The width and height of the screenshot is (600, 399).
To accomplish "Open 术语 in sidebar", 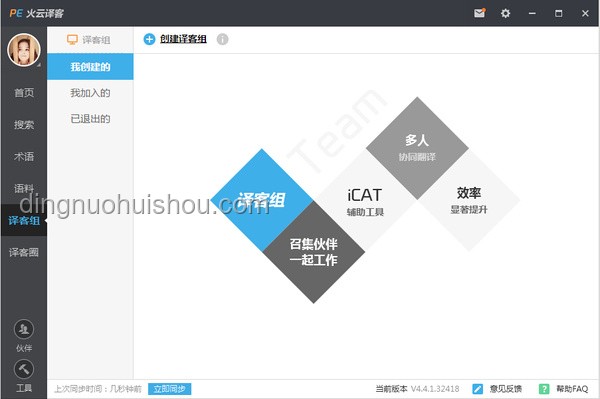I will pyautogui.click(x=24, y=156).
